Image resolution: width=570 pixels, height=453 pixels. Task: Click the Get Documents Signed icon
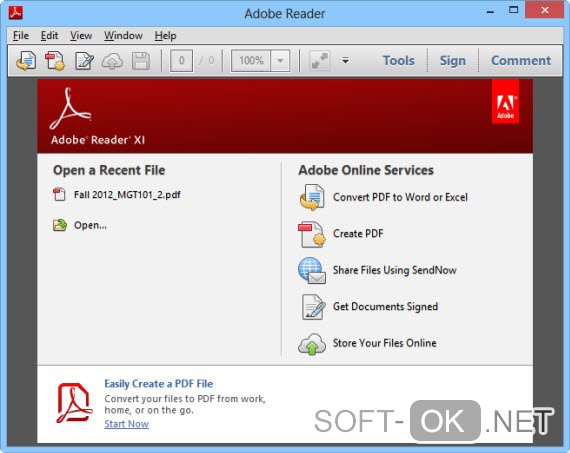point(313,307)
